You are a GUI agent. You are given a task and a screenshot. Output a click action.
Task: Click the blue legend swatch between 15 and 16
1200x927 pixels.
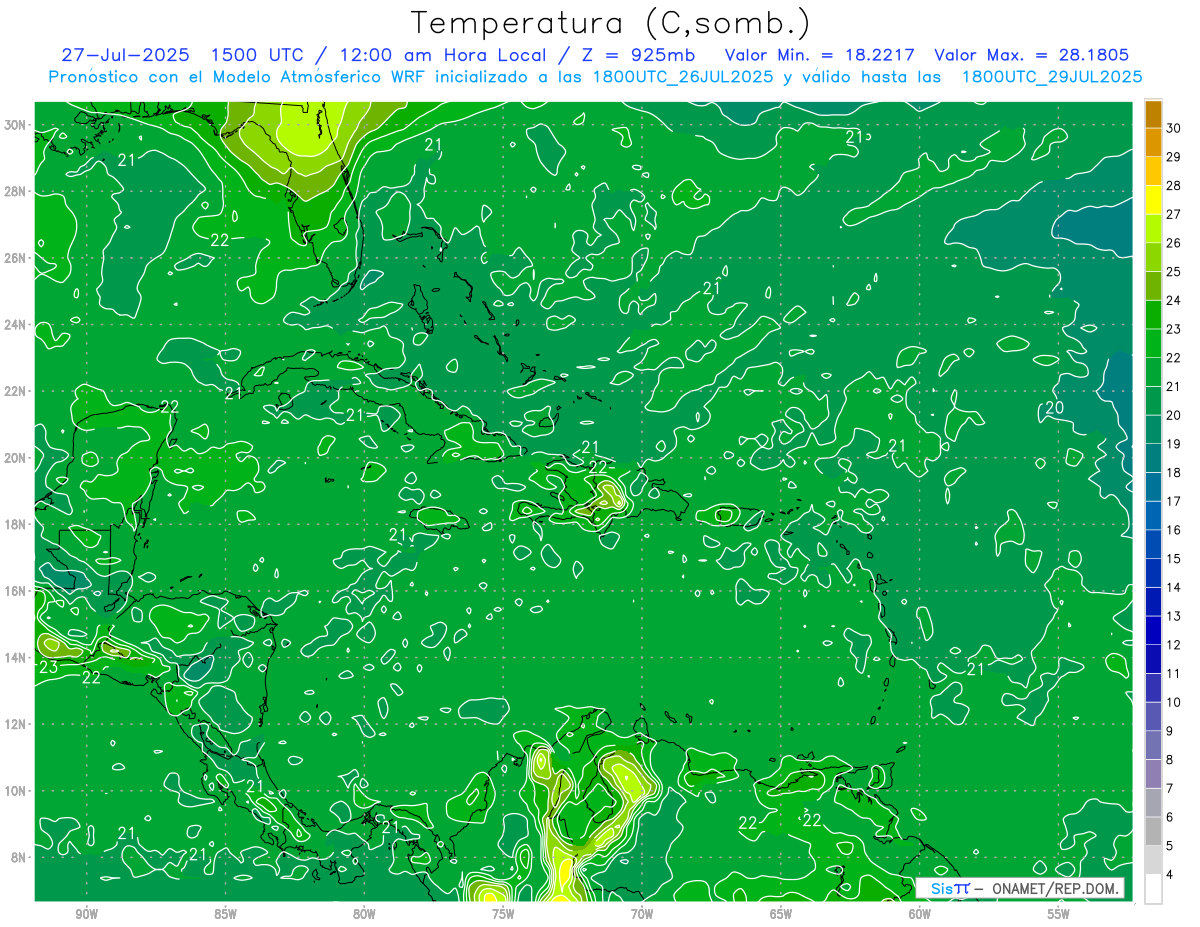click(x=1153, y=545)
